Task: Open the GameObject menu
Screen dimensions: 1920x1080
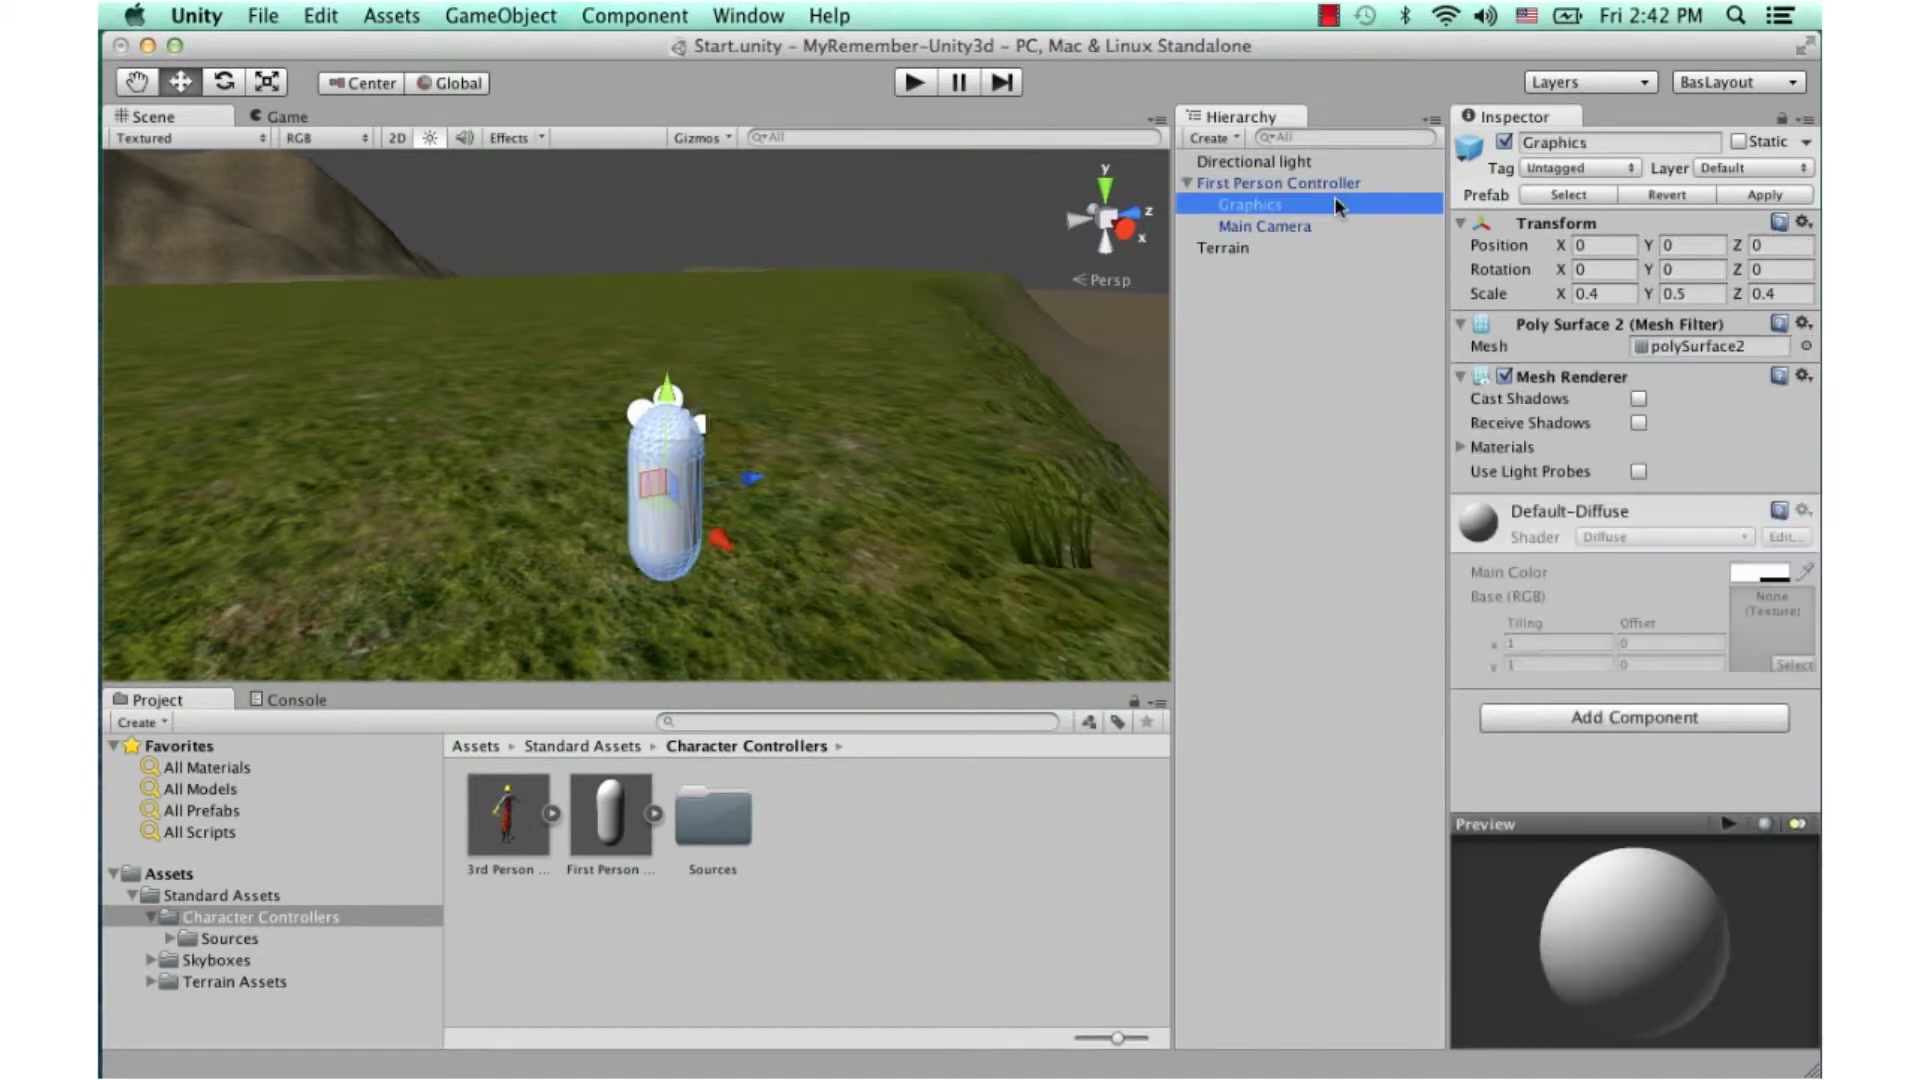Action: pos(500,15)
